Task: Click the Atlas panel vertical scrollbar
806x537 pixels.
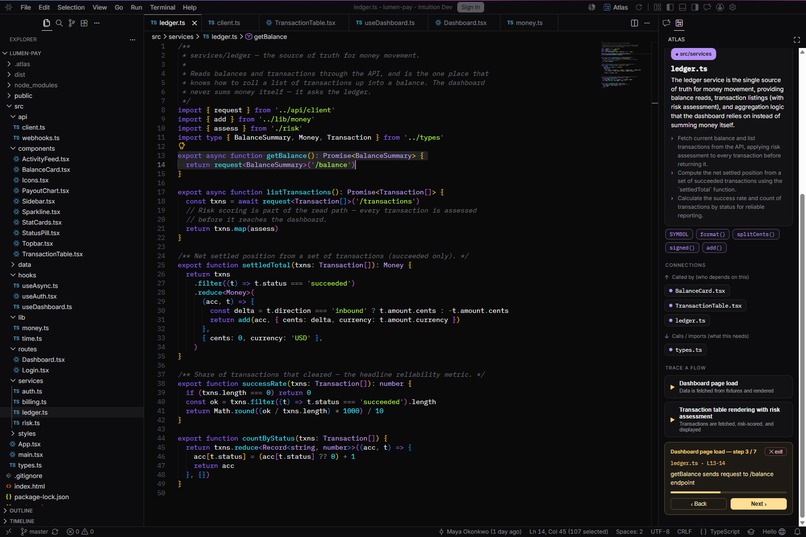Action: pos(802,355)
